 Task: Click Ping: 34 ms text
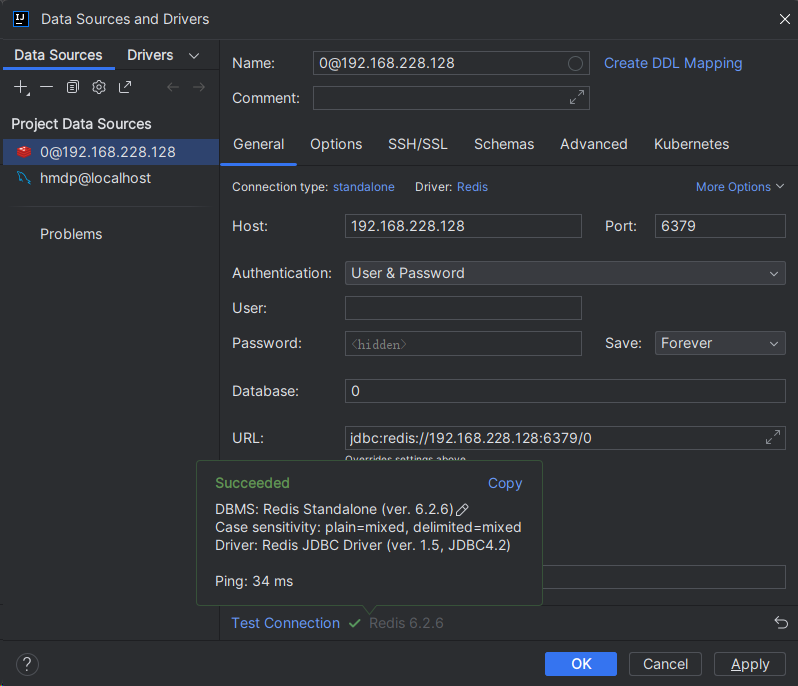pyautogui.click(x=254, y=581)
